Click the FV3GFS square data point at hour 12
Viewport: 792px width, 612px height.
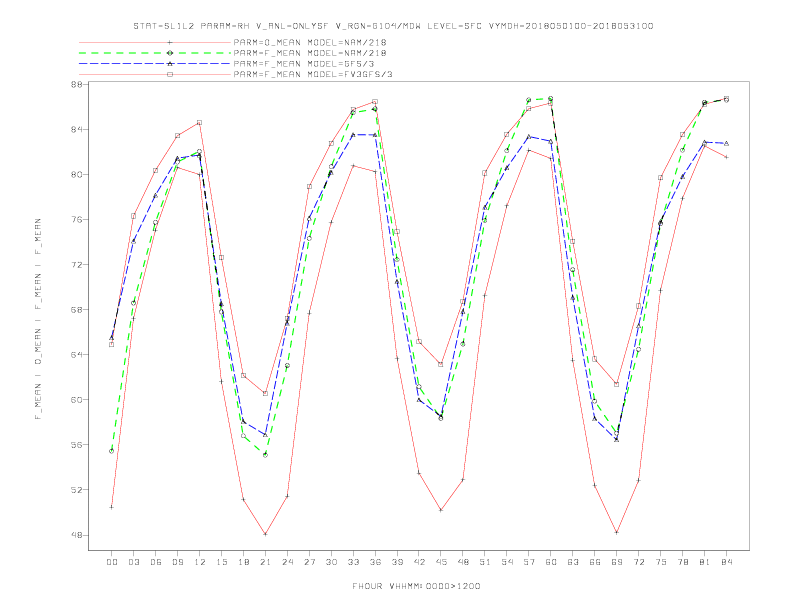coord(200,123)
